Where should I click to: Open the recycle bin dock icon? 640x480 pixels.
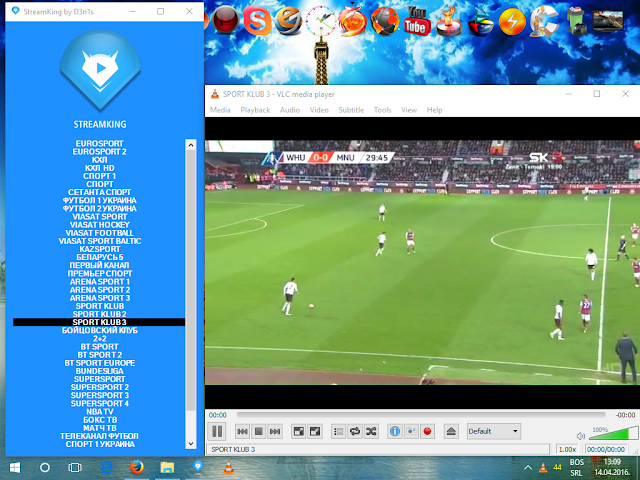coord(577,20)
